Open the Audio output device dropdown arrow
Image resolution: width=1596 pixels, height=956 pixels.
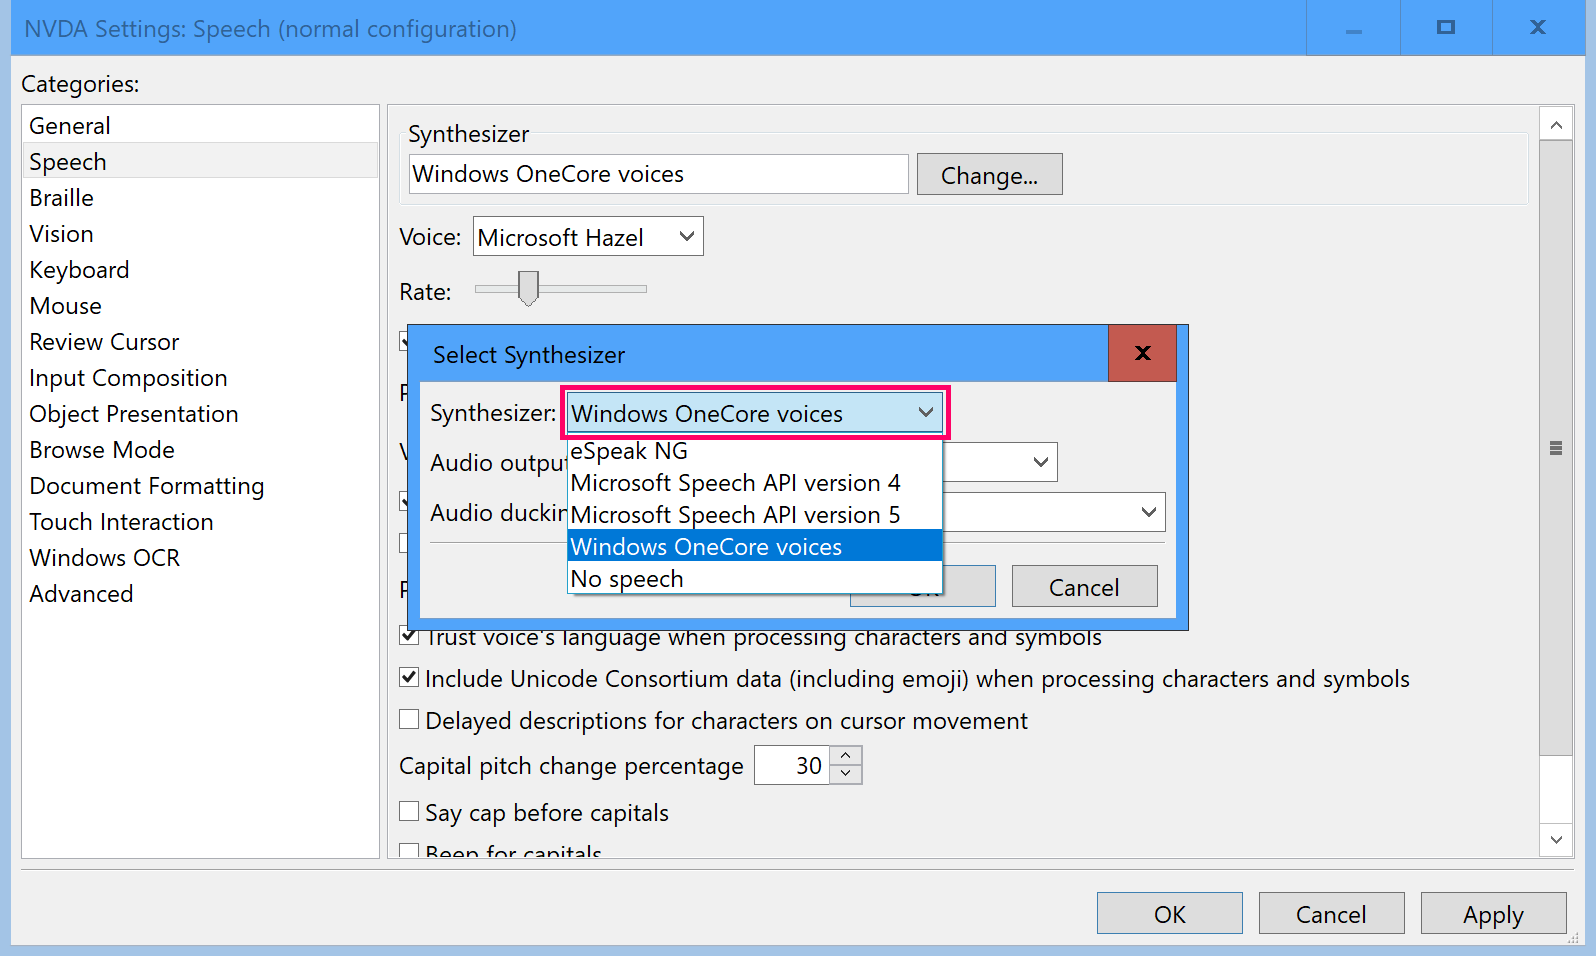point(1040,462)
